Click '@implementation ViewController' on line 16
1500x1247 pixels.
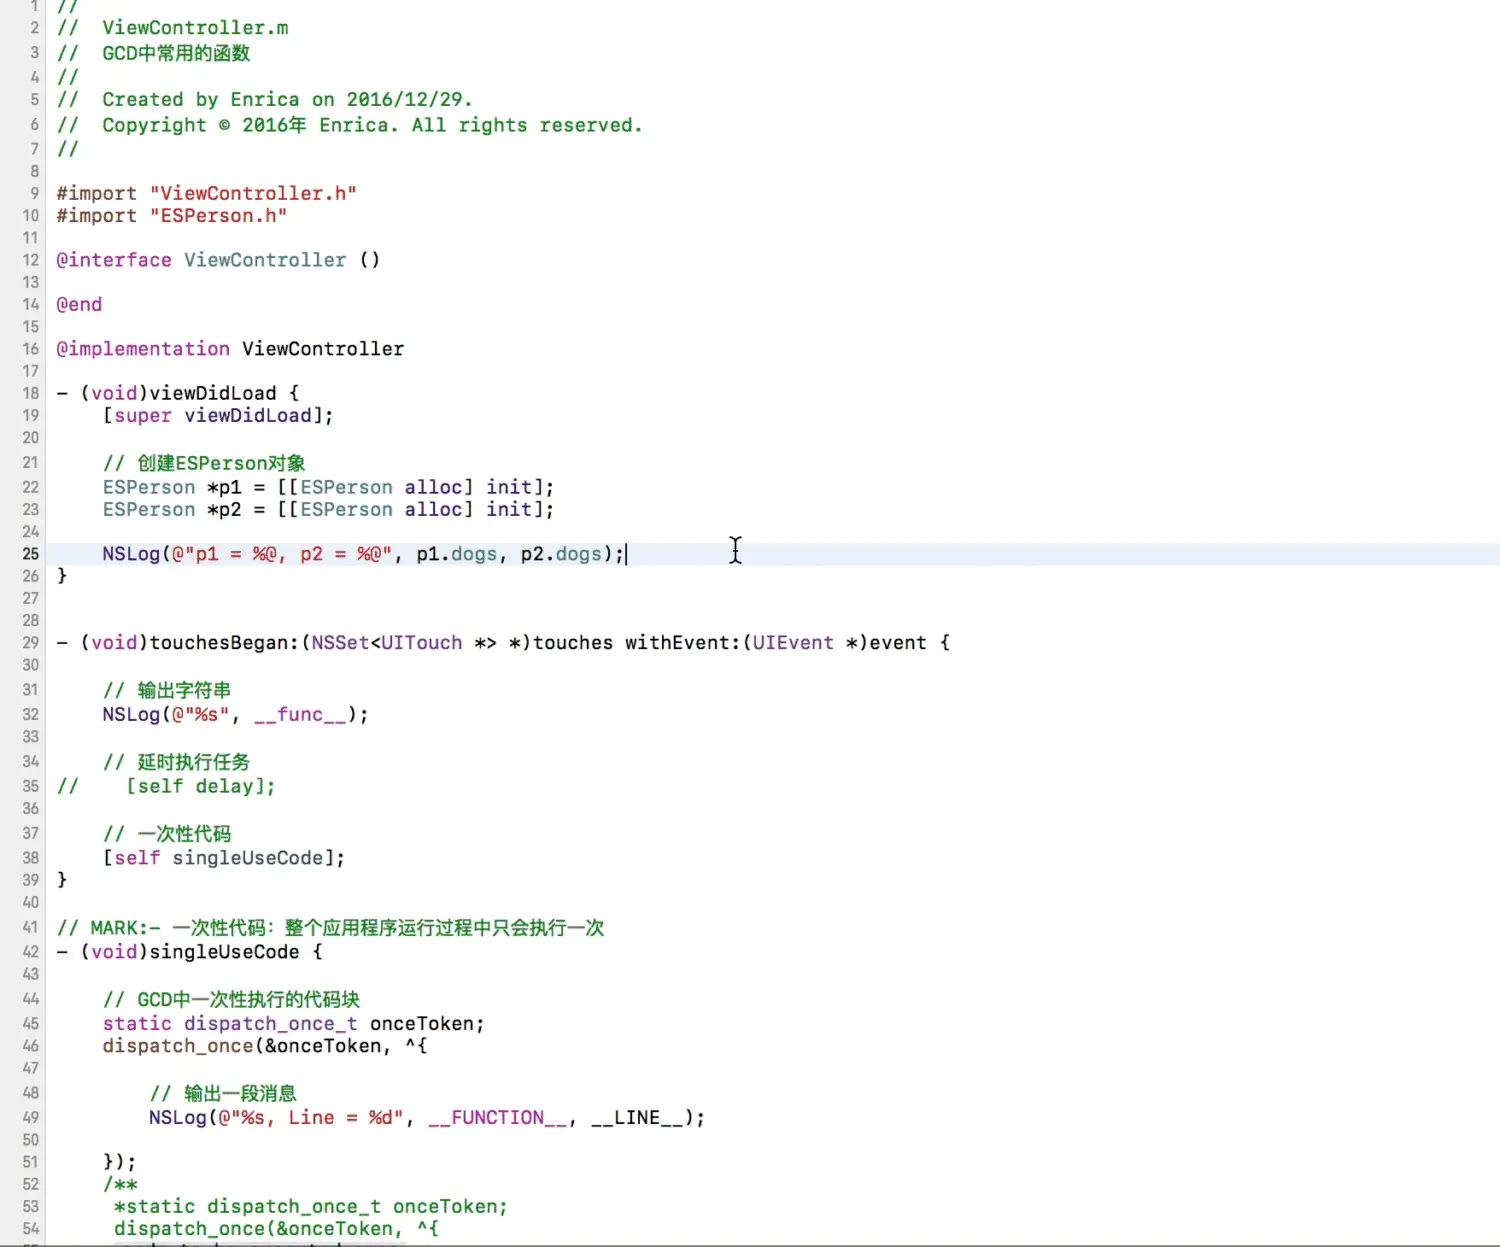click(x=230, y=349)
